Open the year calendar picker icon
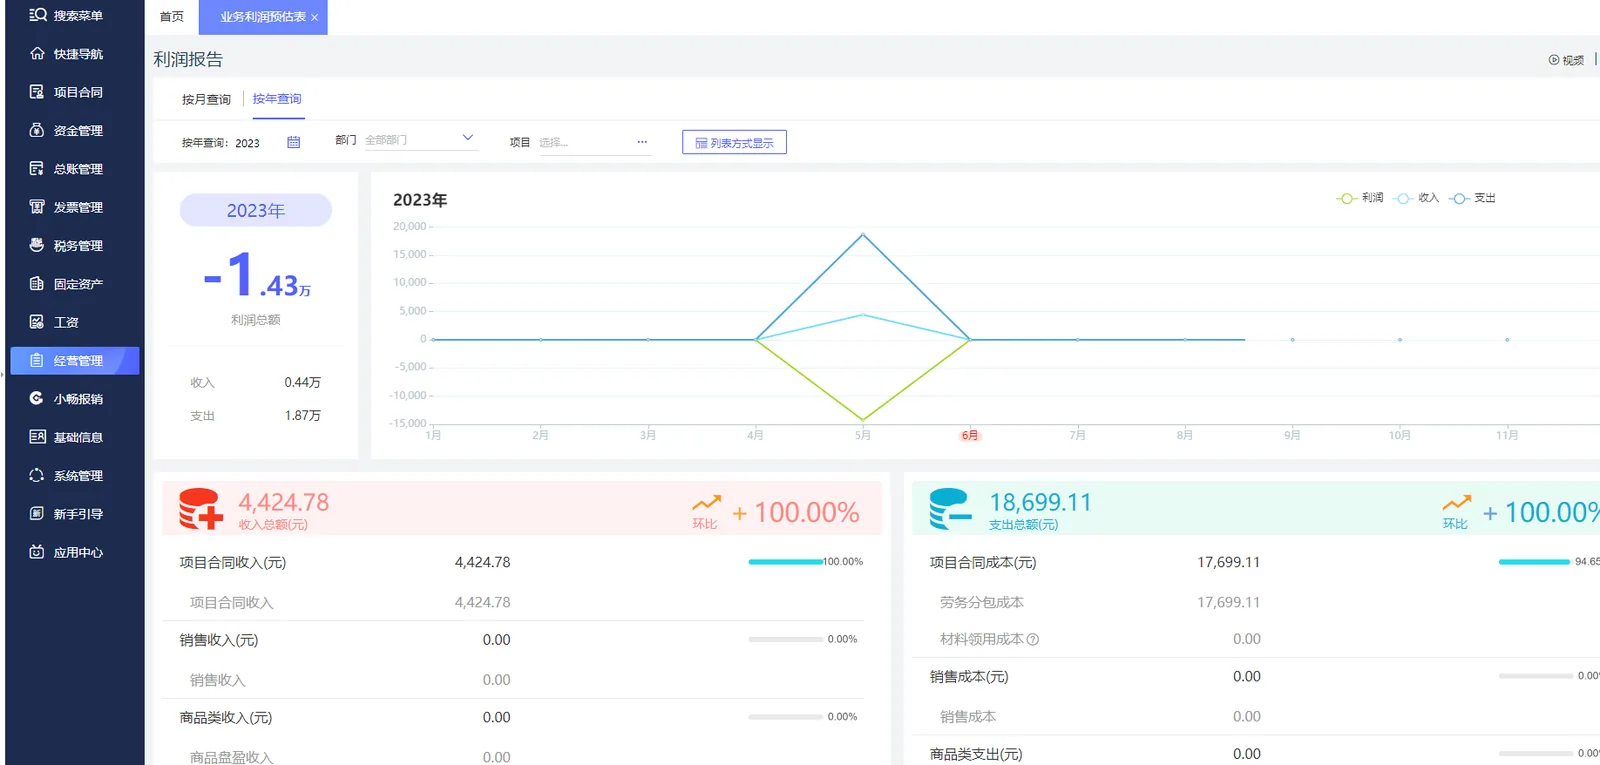This screenshot has width=1600, height=765. tap(294, 142)
